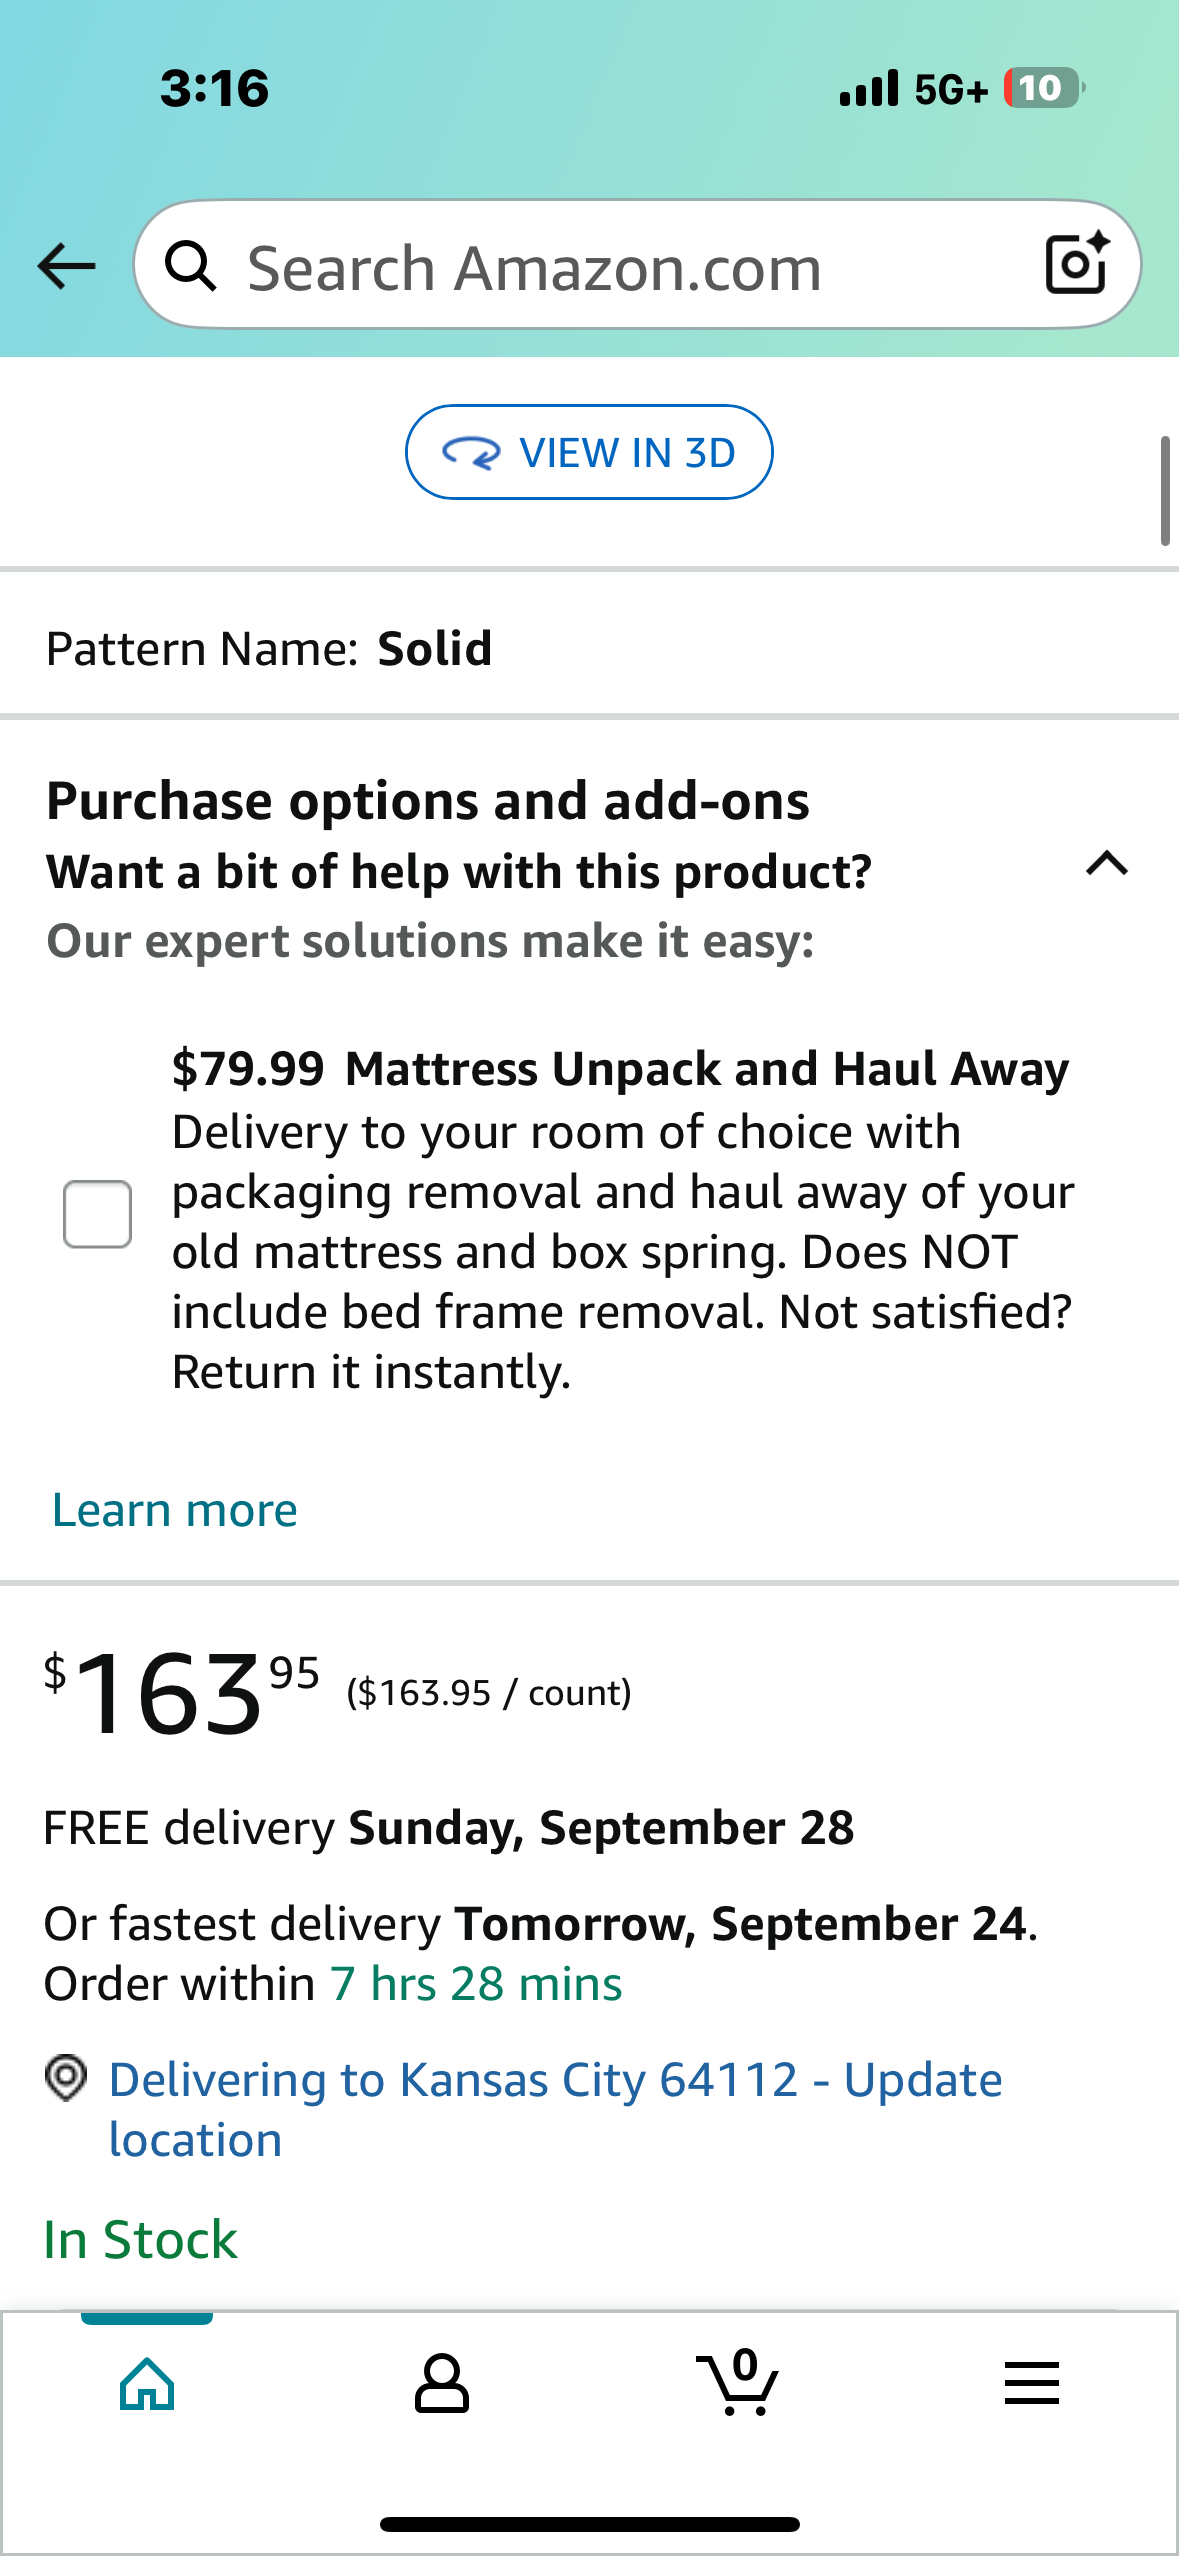Open camera lens search icon
The image size is (1179, 2556).
coord(1076,264)
